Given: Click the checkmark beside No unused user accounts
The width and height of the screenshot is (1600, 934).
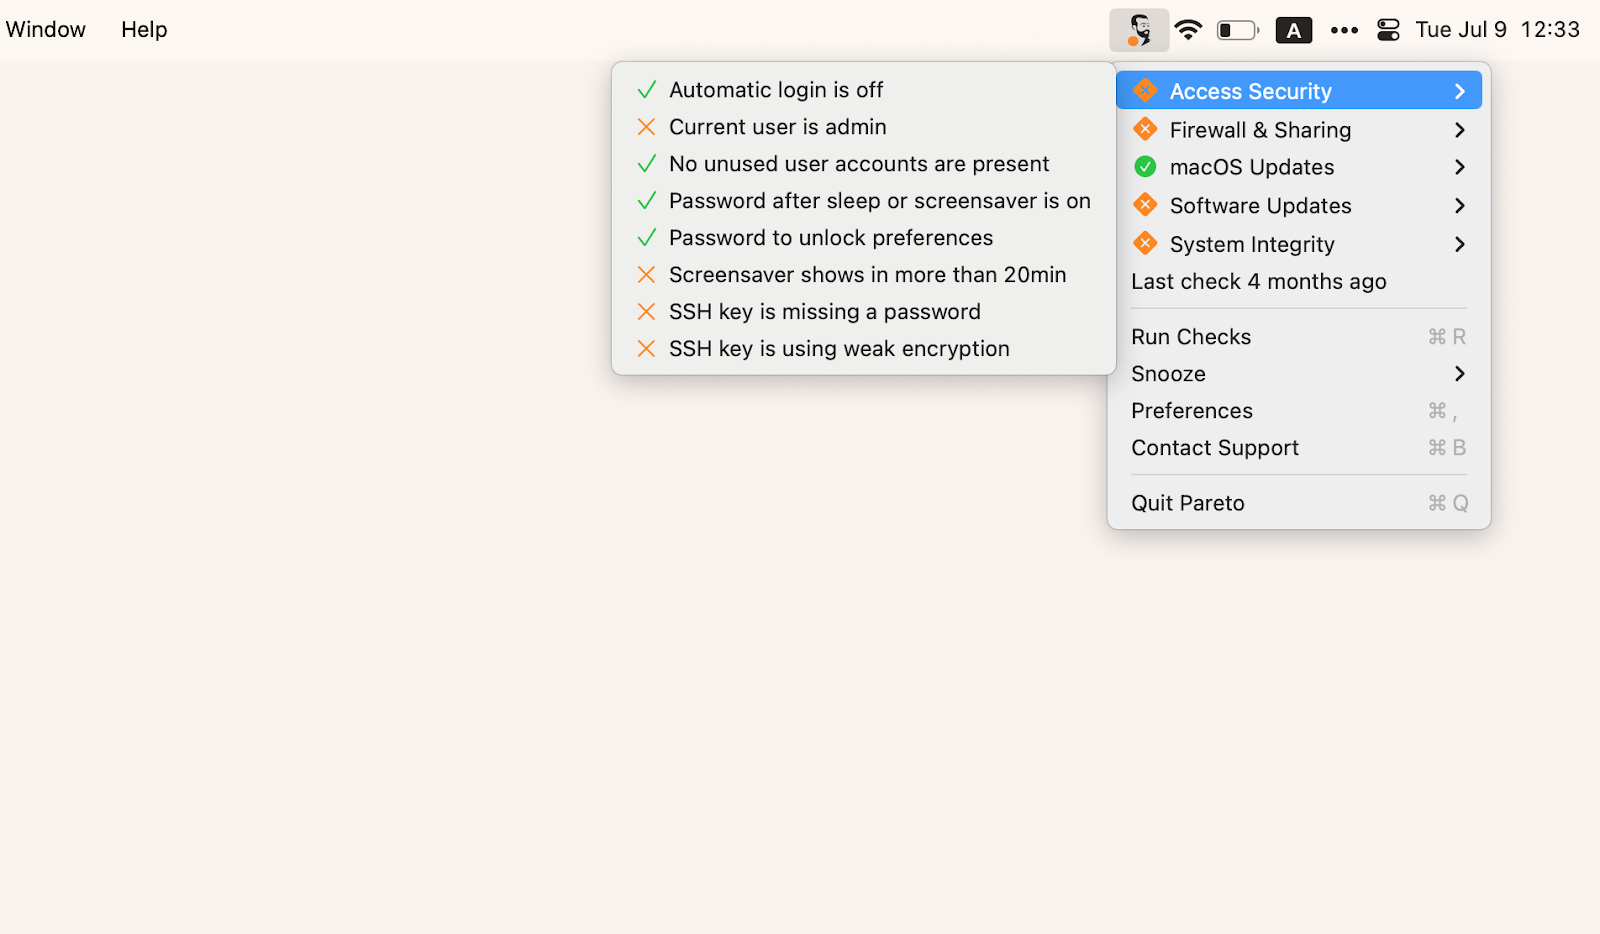Looking at the screenshot, I should coord(647,164).
